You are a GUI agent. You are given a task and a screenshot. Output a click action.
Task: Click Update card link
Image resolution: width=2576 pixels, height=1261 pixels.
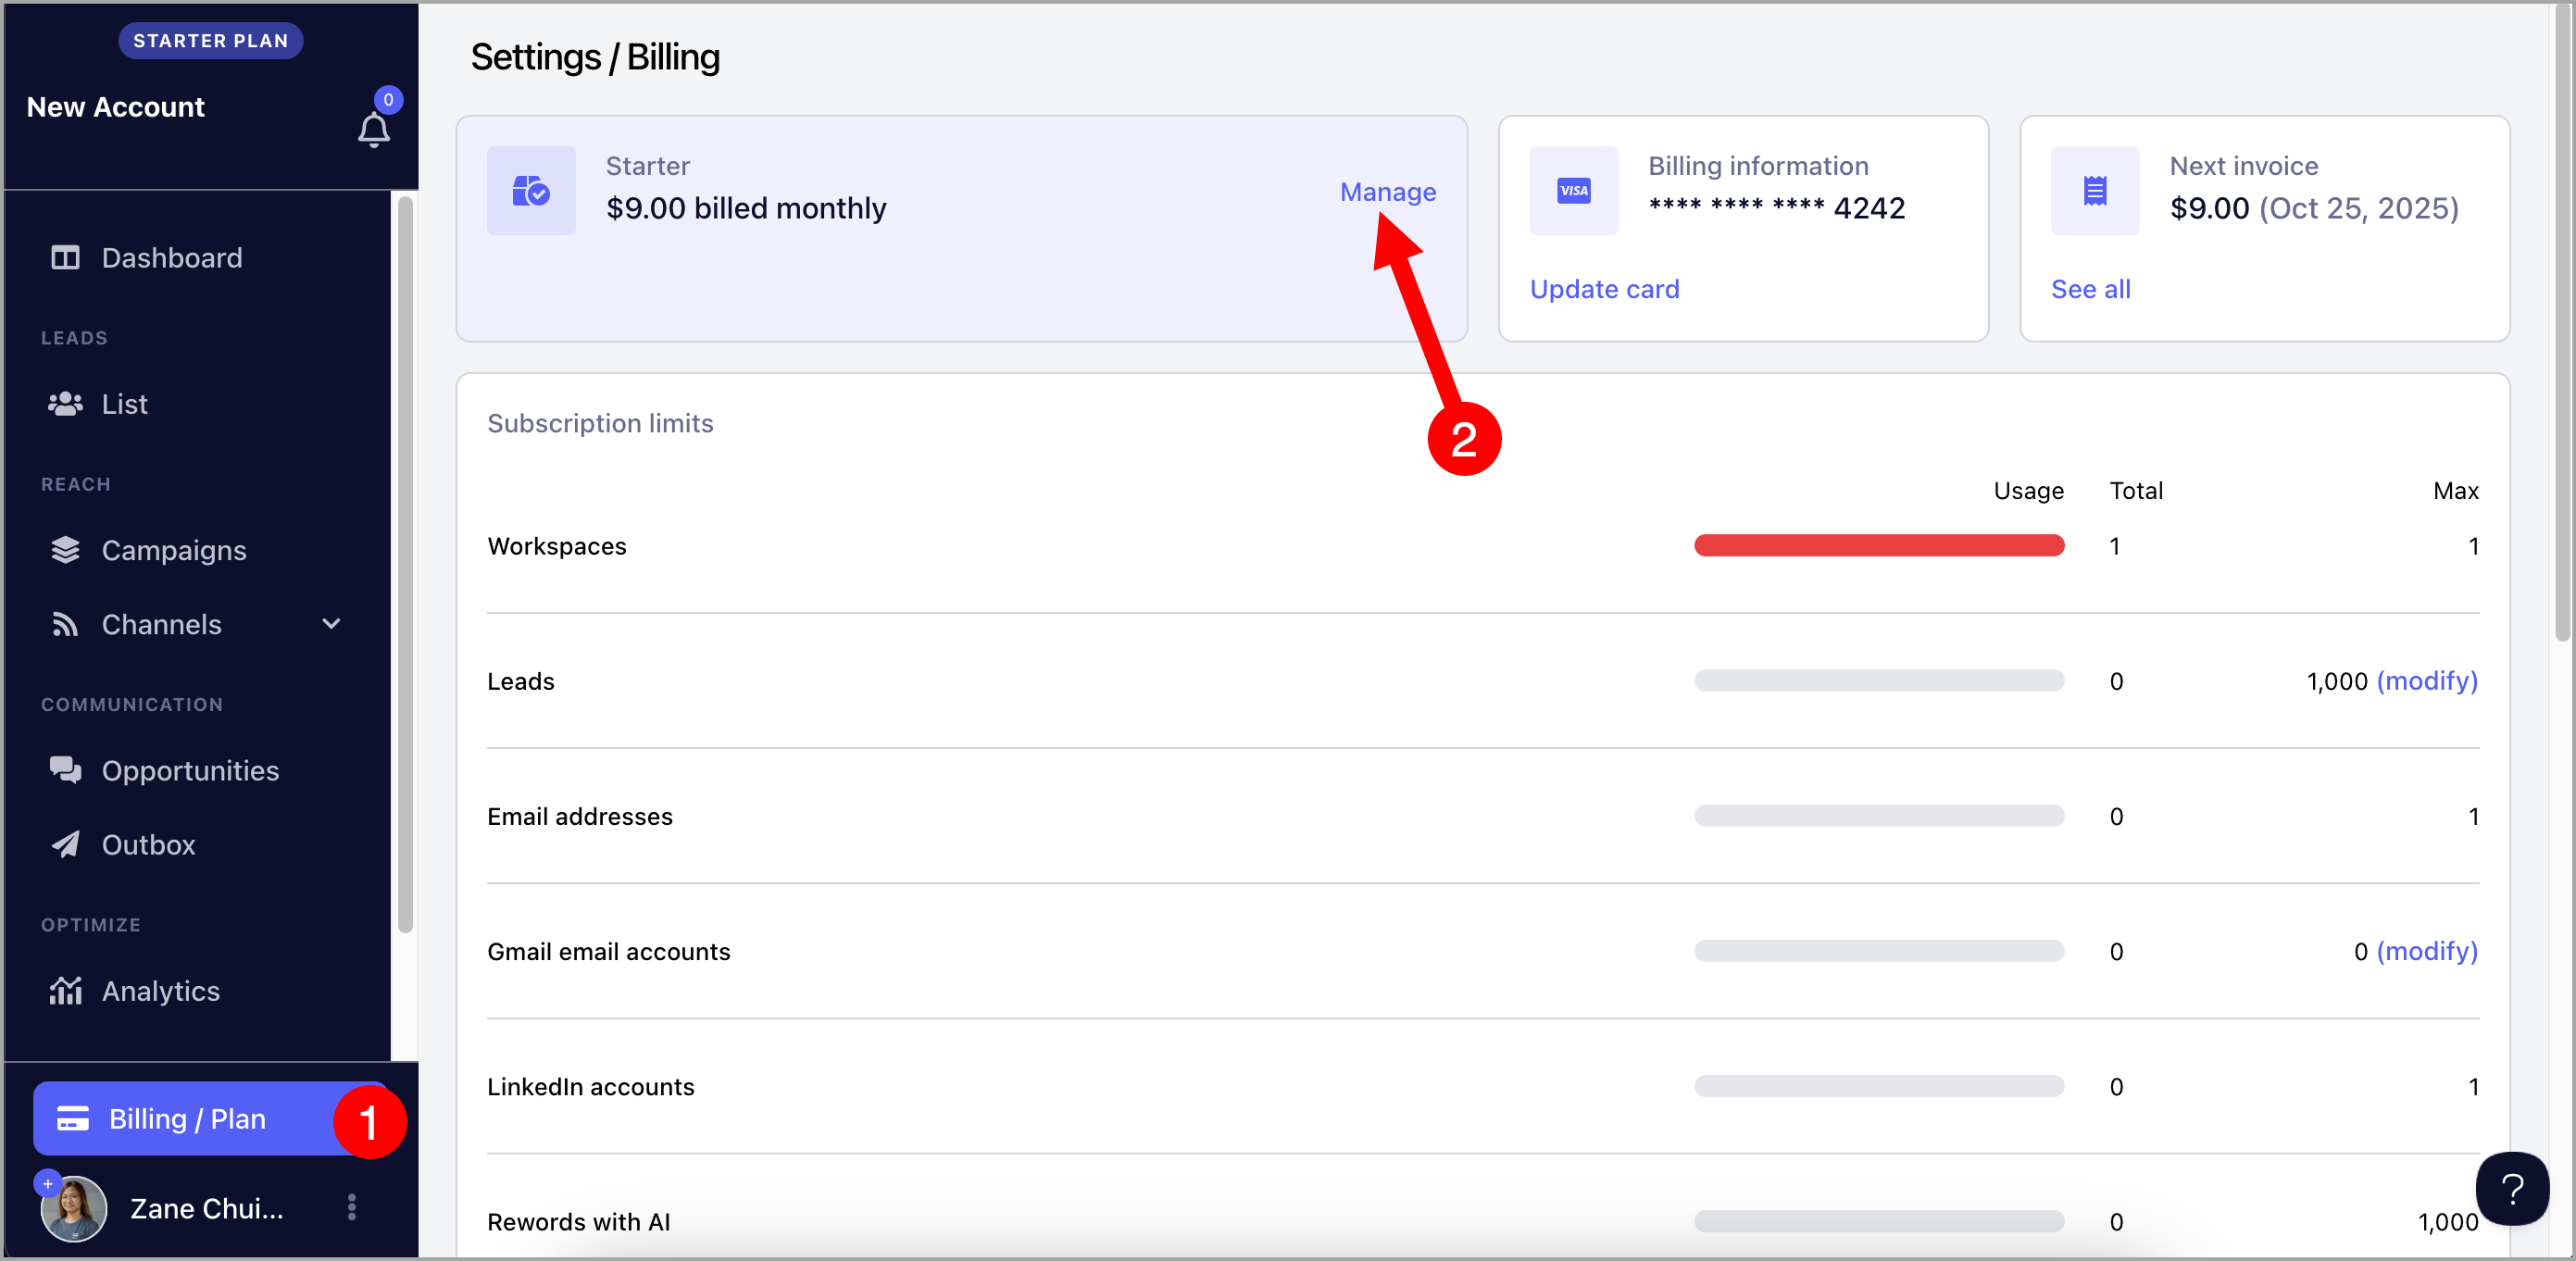coord(1604,289)
